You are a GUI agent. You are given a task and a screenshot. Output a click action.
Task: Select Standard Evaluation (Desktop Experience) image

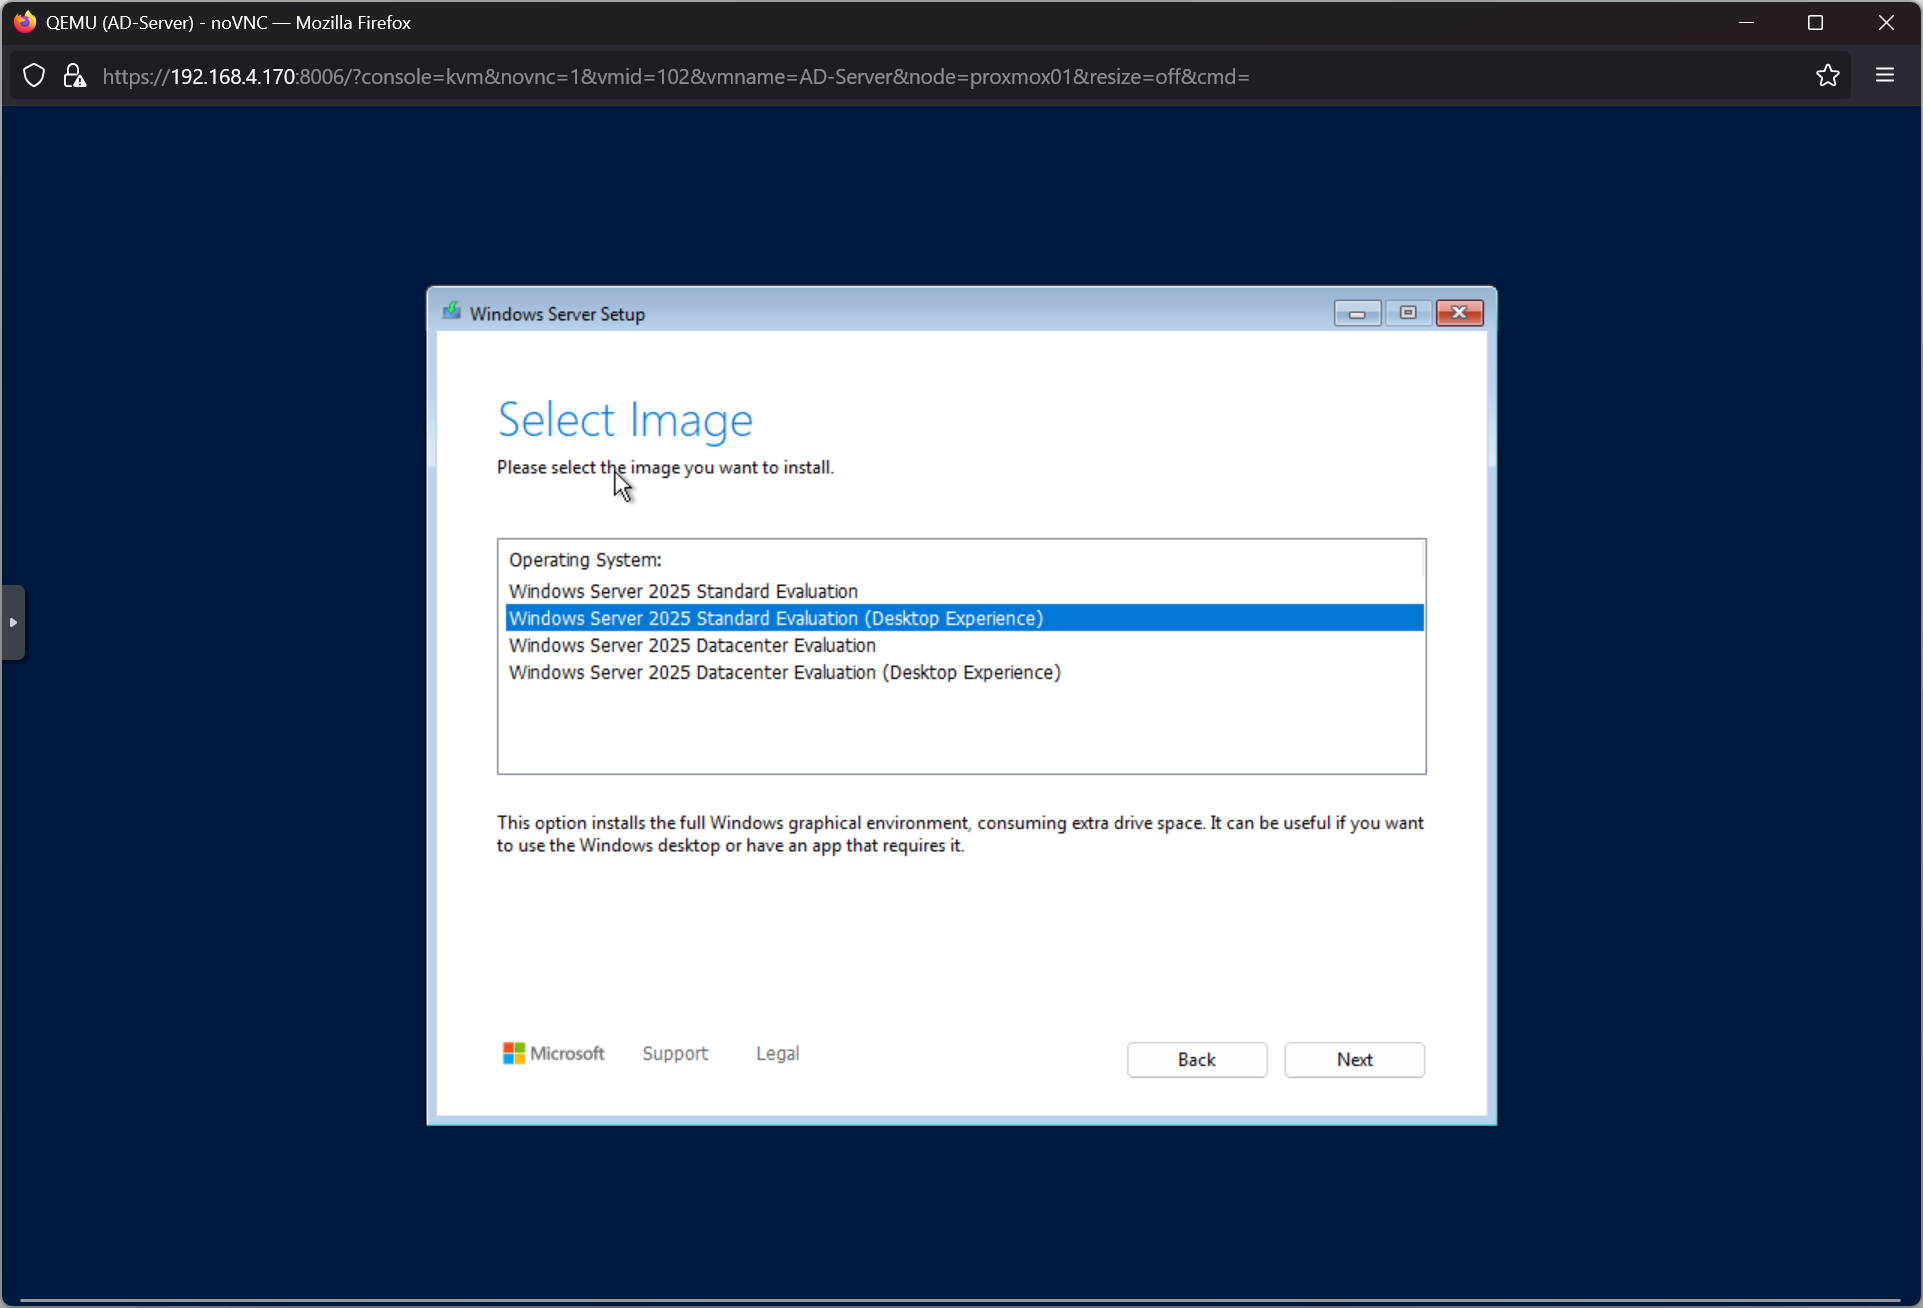tap(775, 618)
